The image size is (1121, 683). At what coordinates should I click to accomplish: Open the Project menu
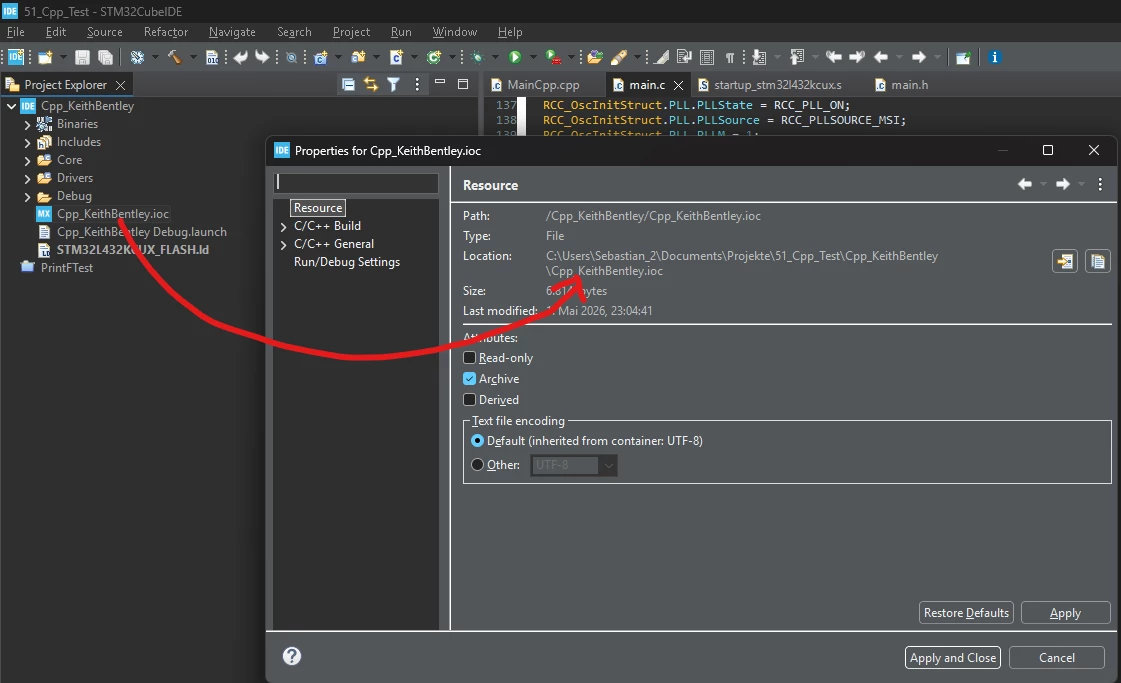(351, 32)
